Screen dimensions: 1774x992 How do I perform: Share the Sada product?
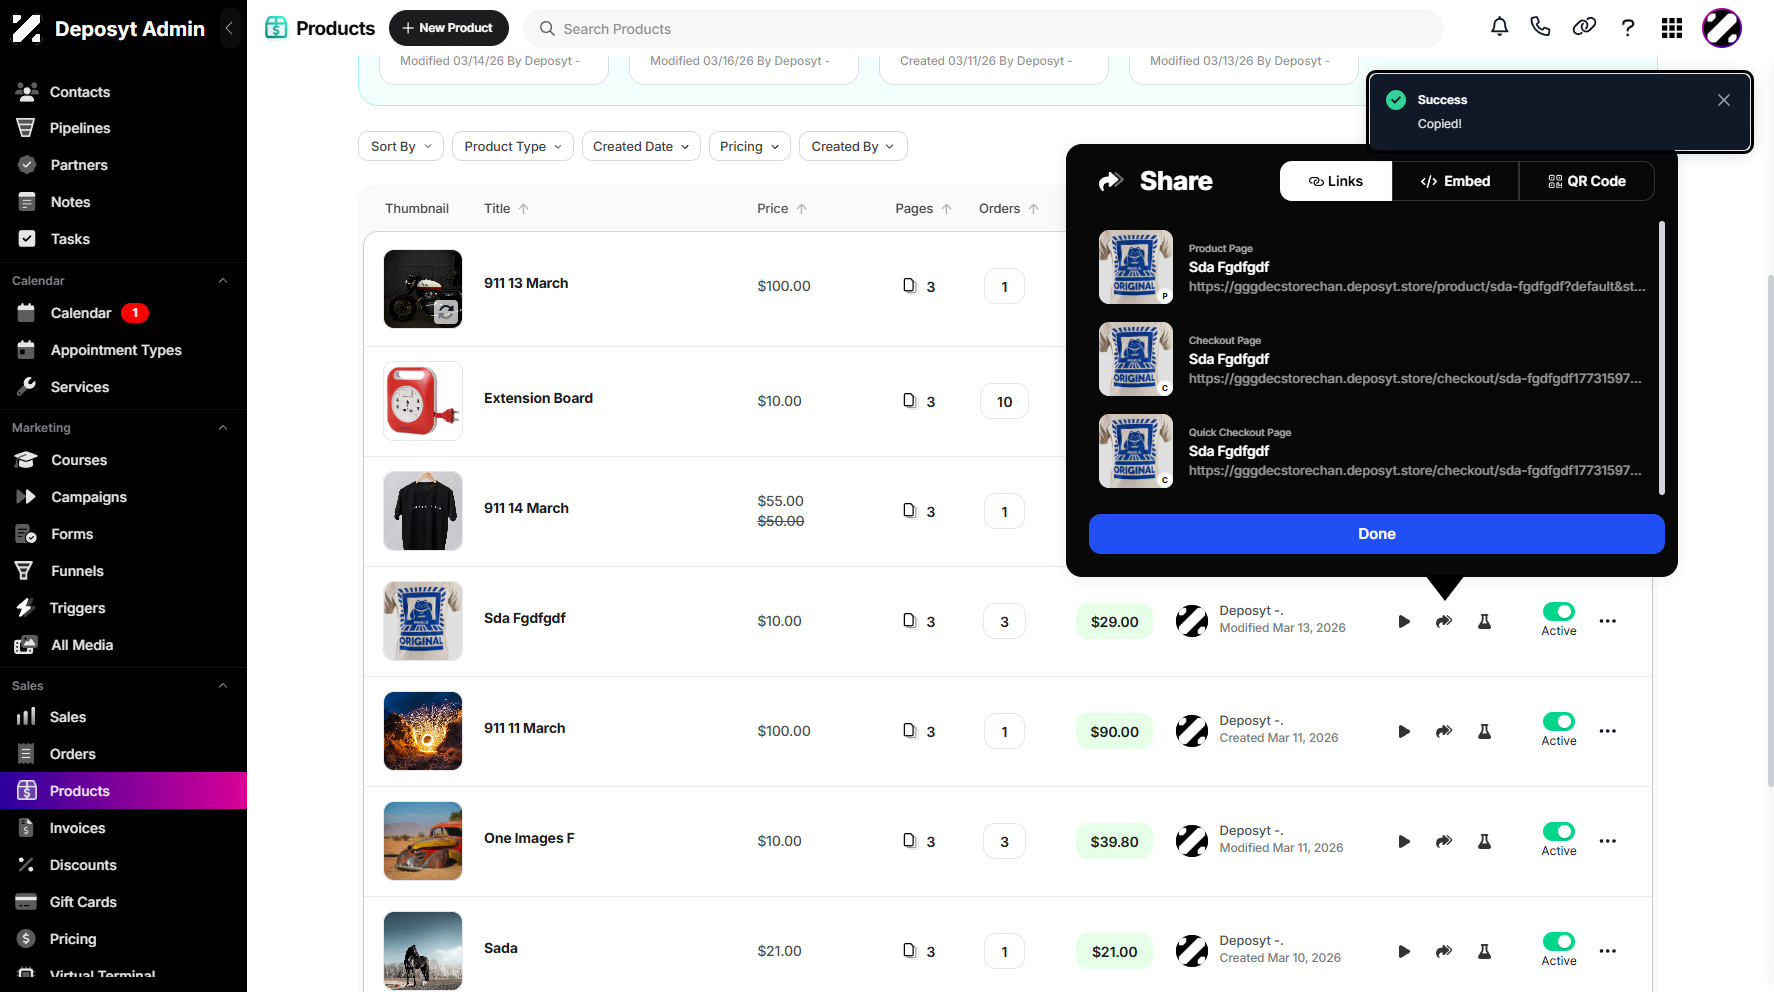(x=1444, y=951)
